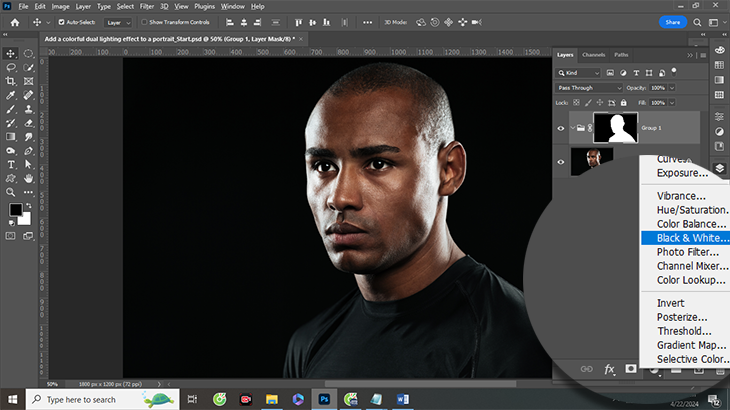This screenshot has width=730, height=410.
Task: Toggle the Auto-Select checkbox
Action: click(62, 21)
